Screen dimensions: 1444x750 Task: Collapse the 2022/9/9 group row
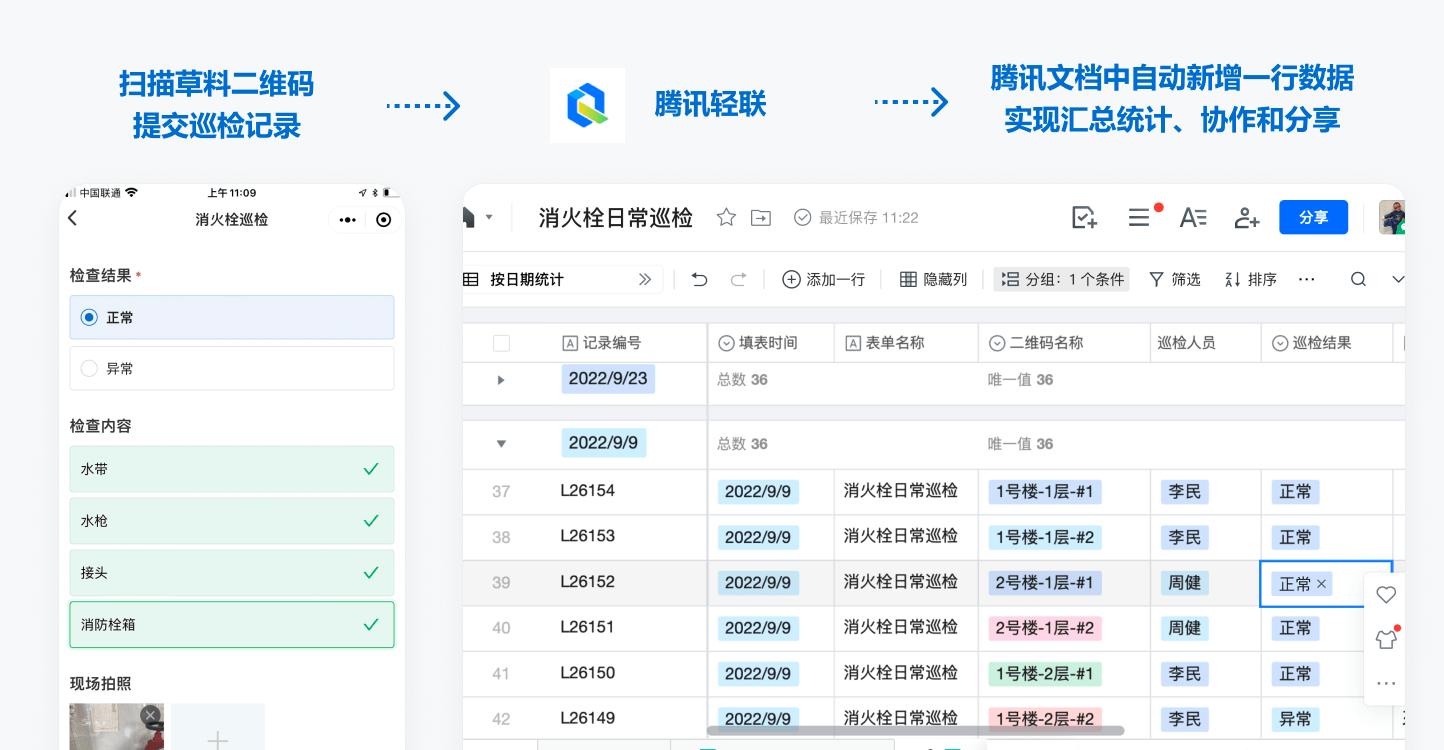[501, 443]
